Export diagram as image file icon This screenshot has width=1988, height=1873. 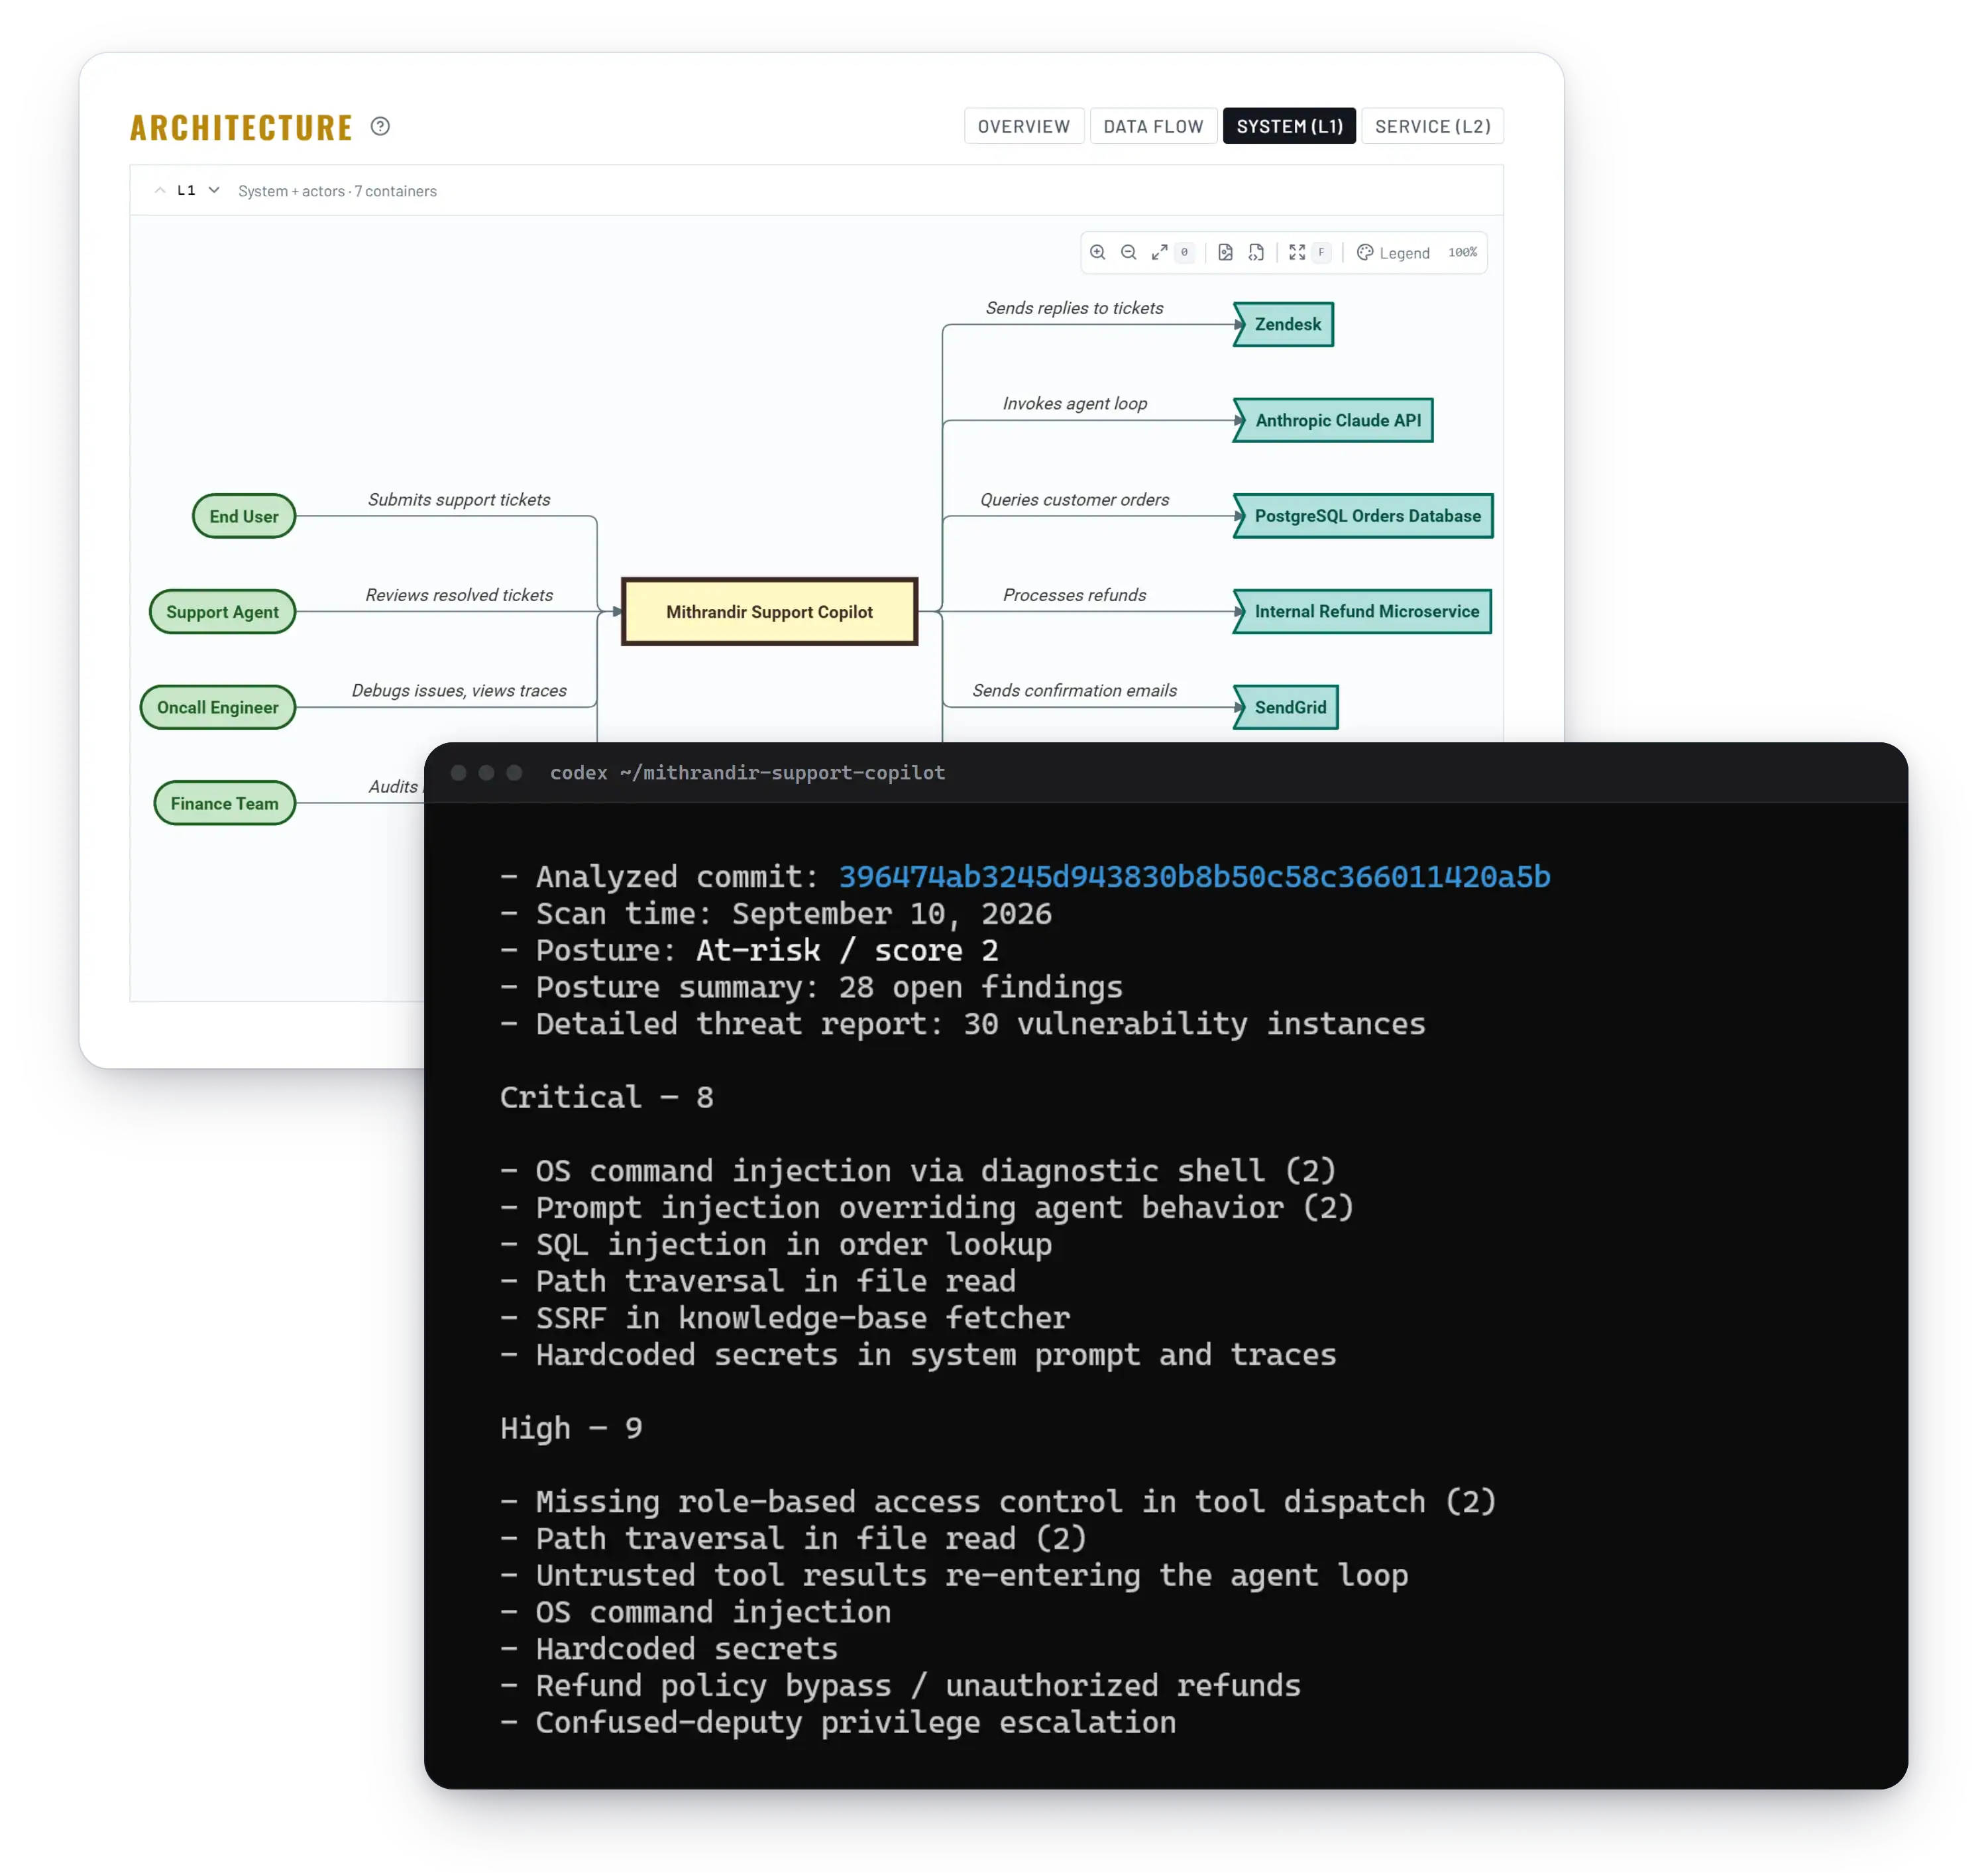[x=1225, y=252]
